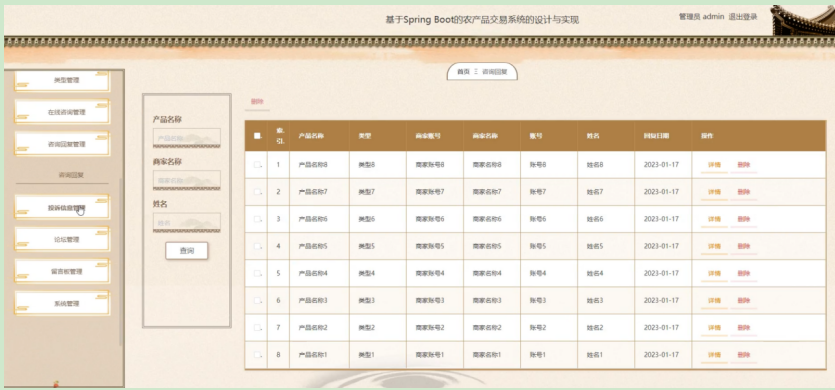Open 详情 of row 产品名称5
The height and width of the screenshot is (390, 835).
(x=714, y=246)
